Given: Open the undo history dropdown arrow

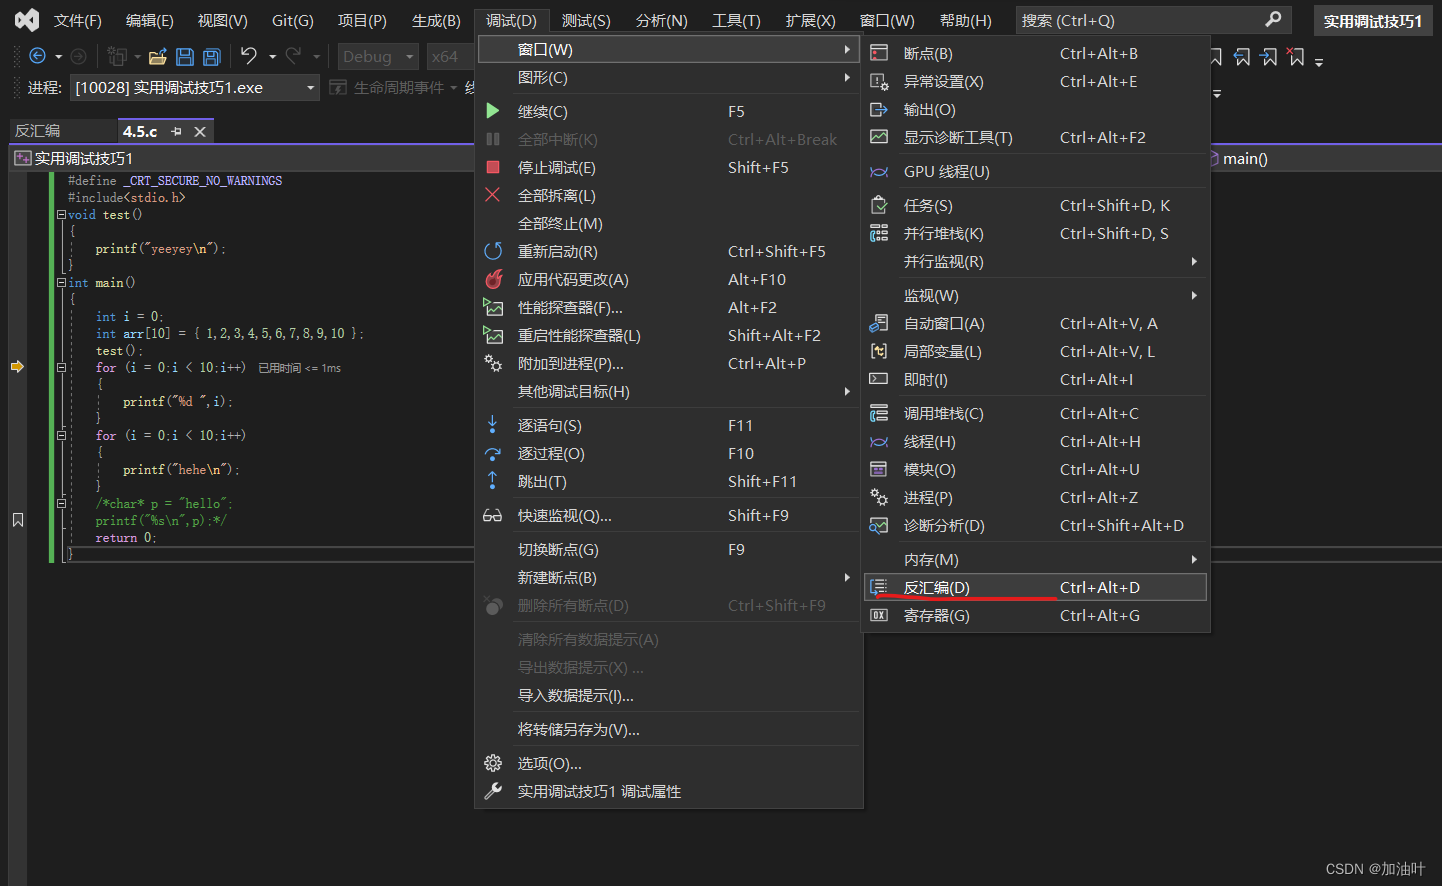Looking at the screenshot, I should pos(272,57).
